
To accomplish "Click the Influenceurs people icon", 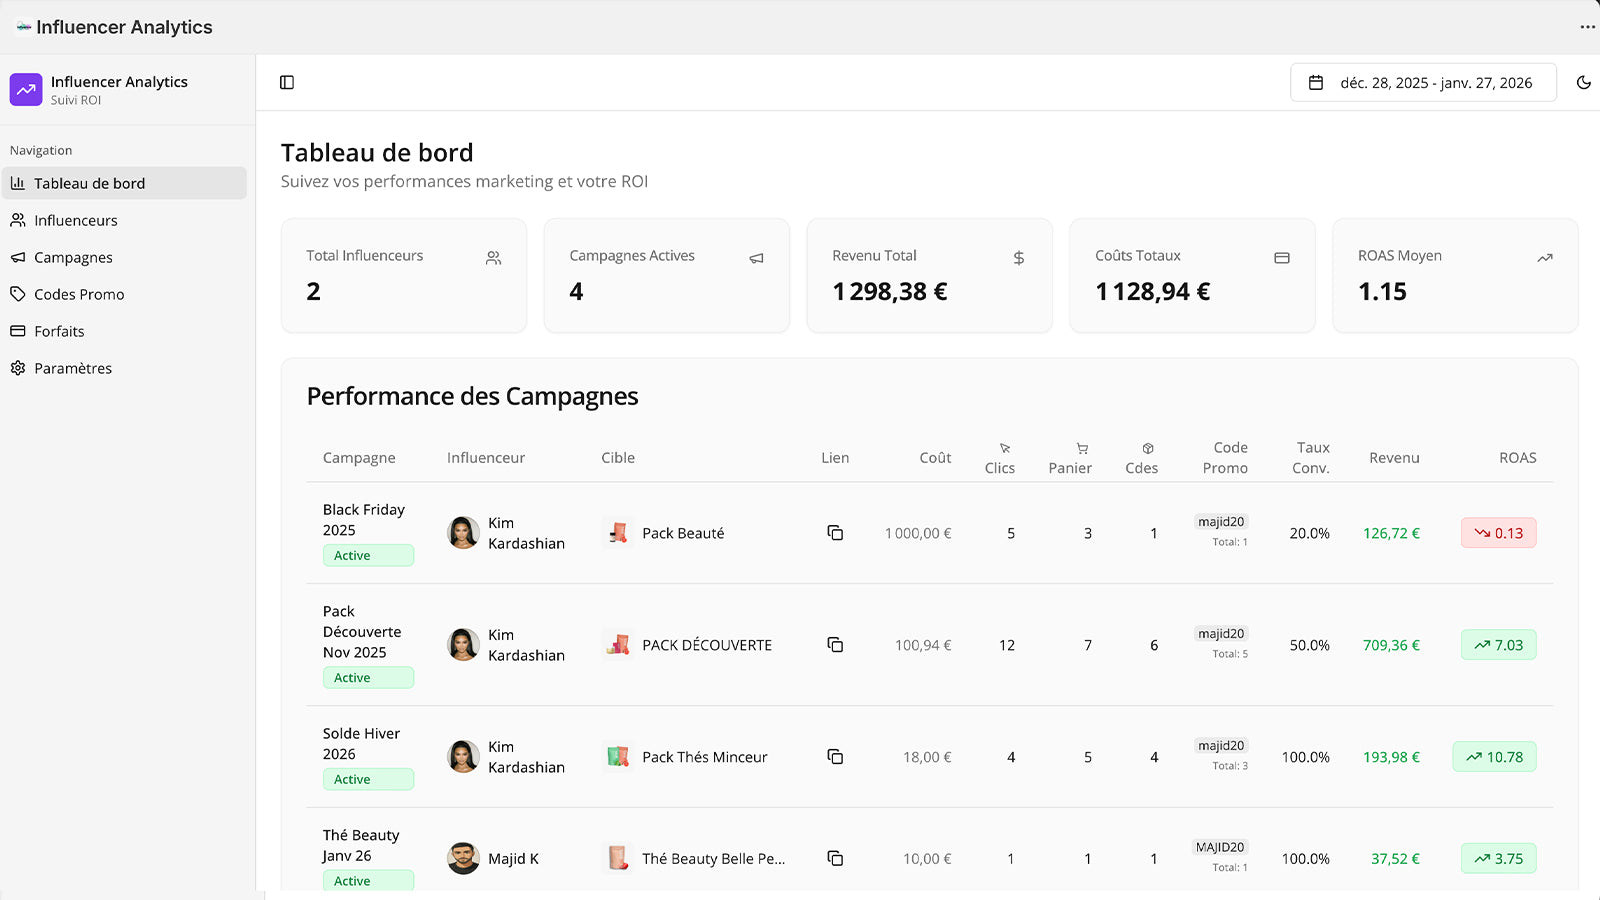I will click(17, 220).
